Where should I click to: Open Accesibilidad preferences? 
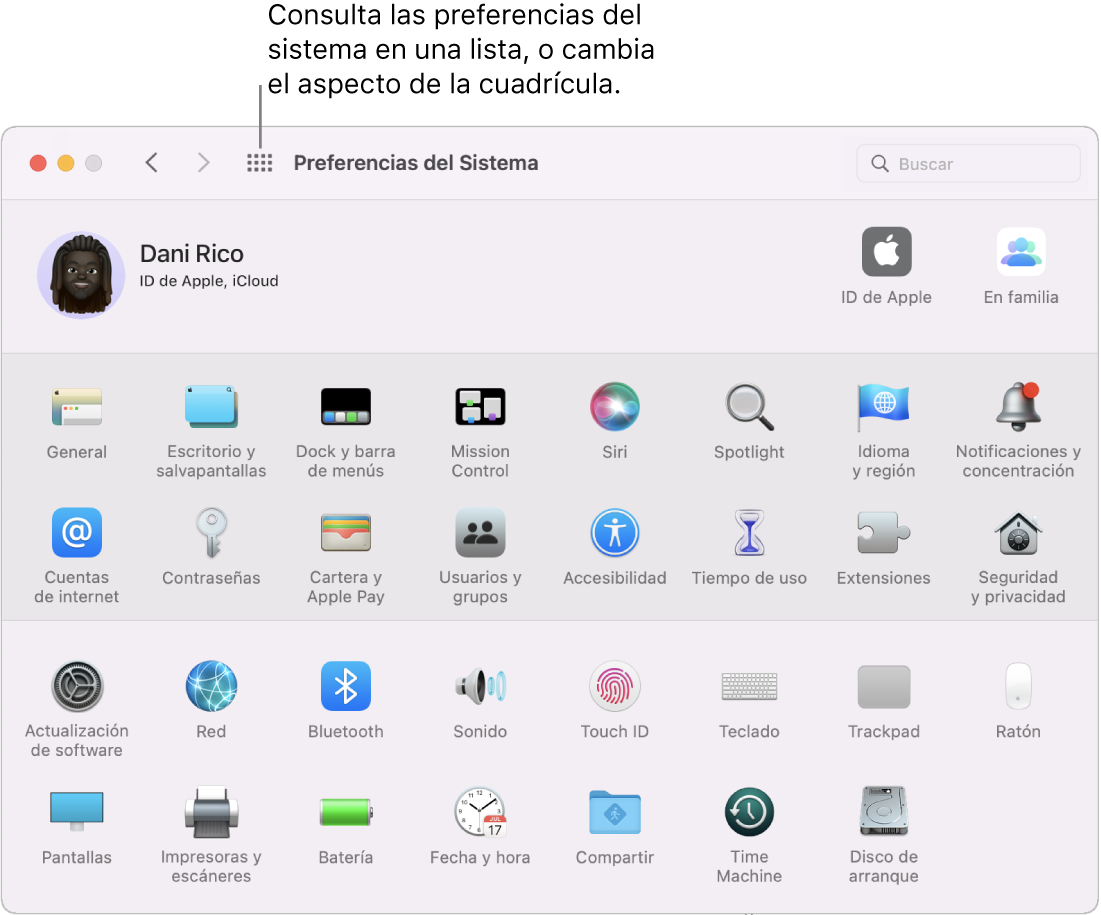pos(614,532)
